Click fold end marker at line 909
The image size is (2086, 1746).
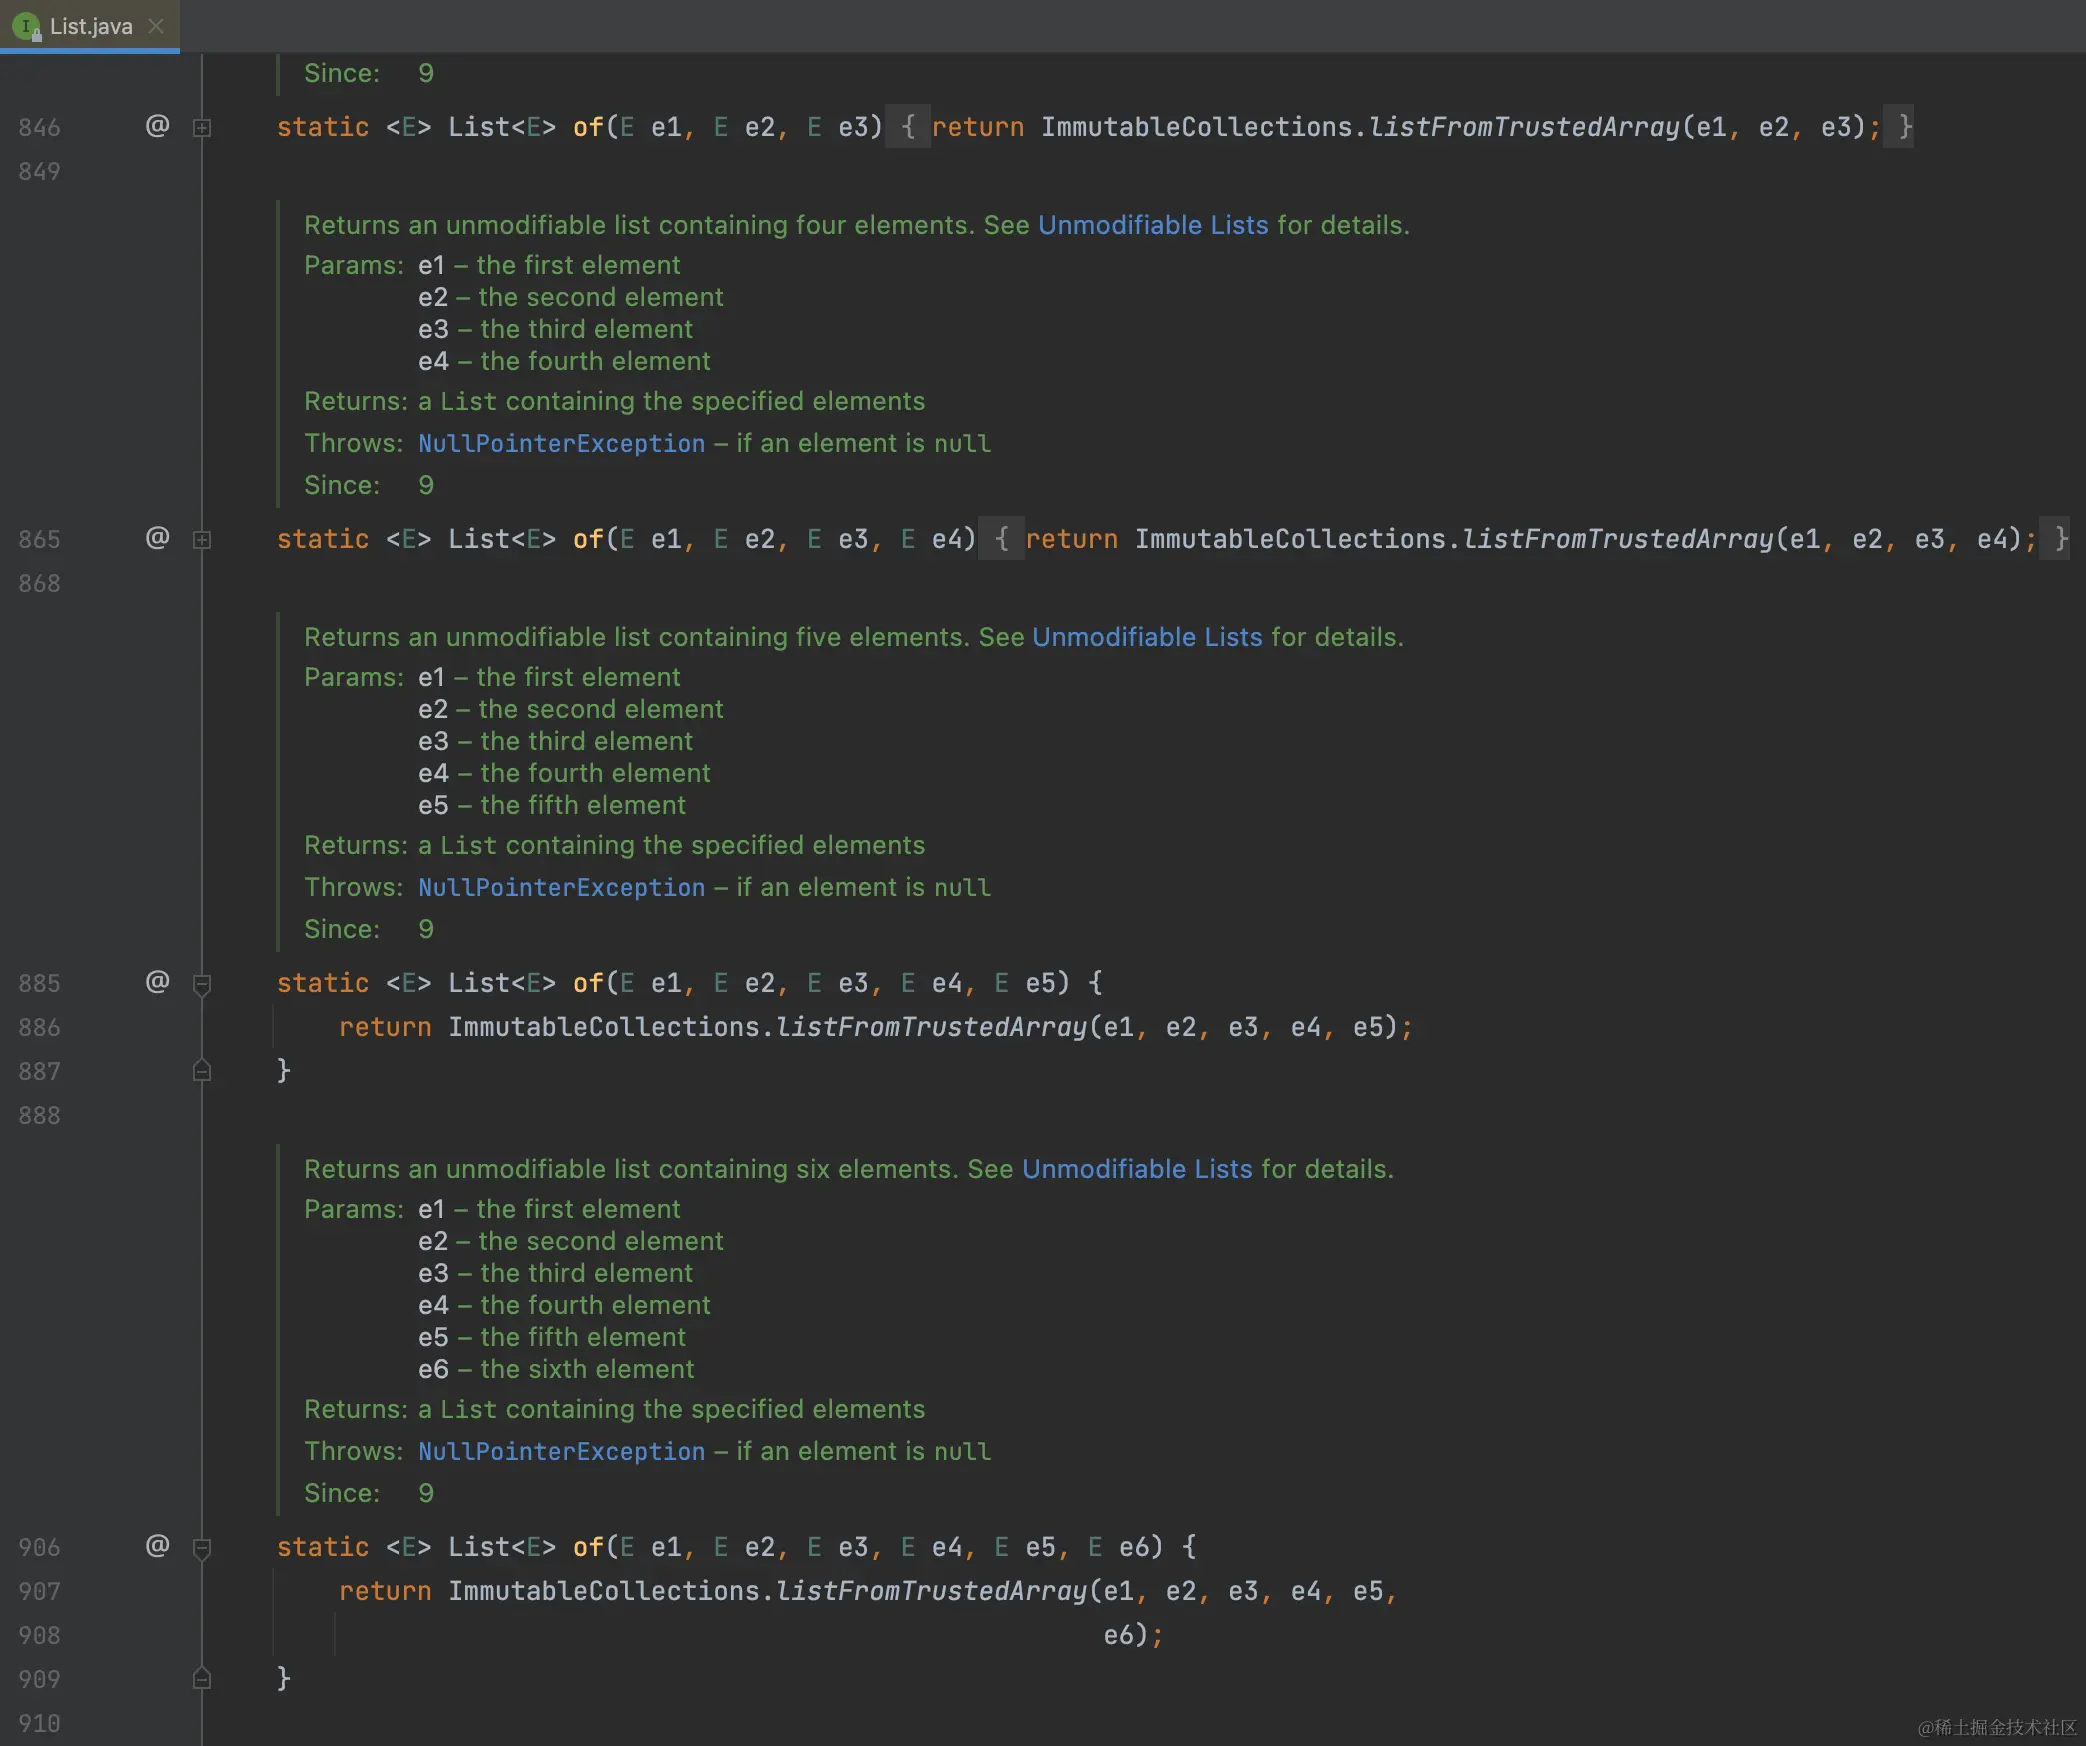point(202,1679)
